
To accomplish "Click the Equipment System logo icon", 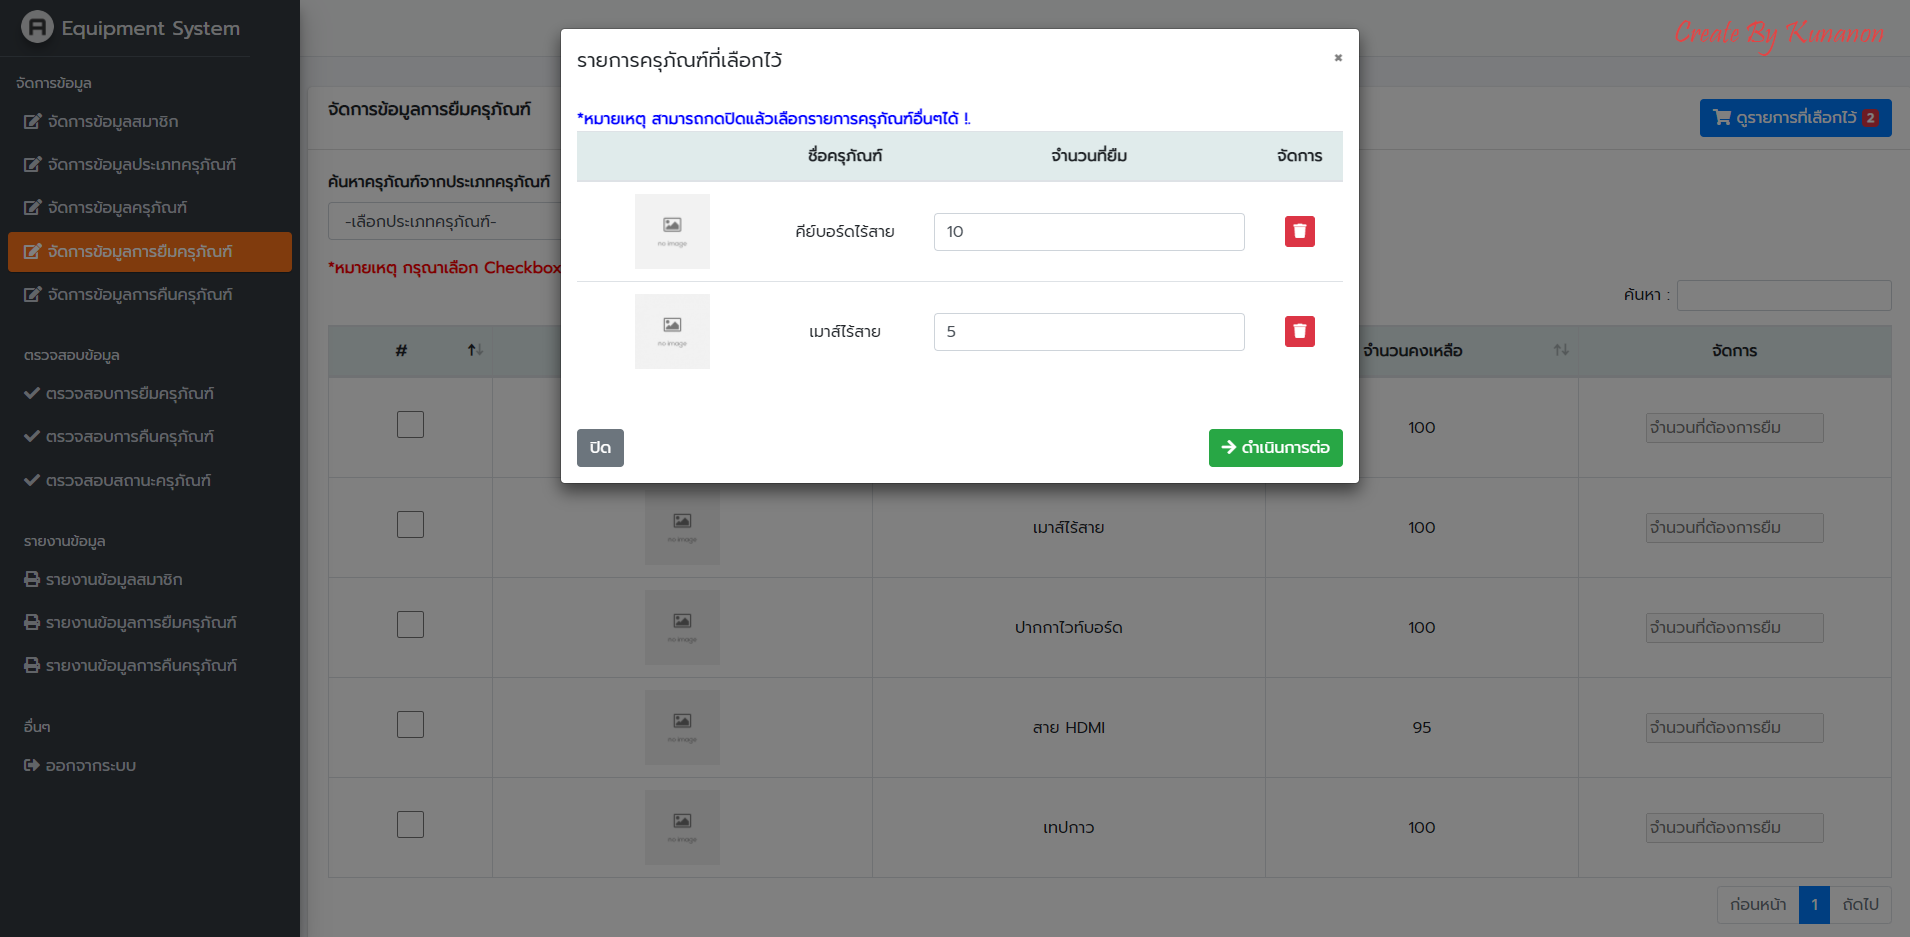I will point(37,27).
